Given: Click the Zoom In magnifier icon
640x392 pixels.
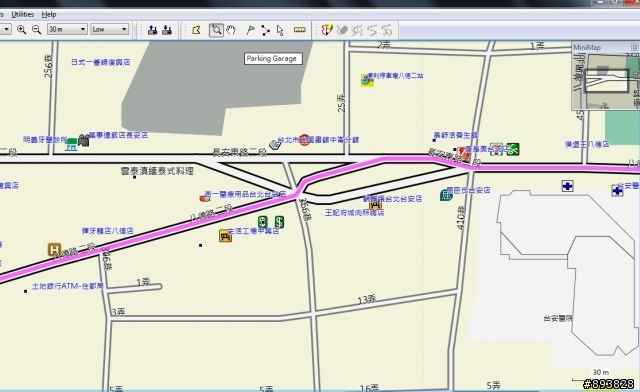Looking at the screenshot, I should [x=21, y=30].
